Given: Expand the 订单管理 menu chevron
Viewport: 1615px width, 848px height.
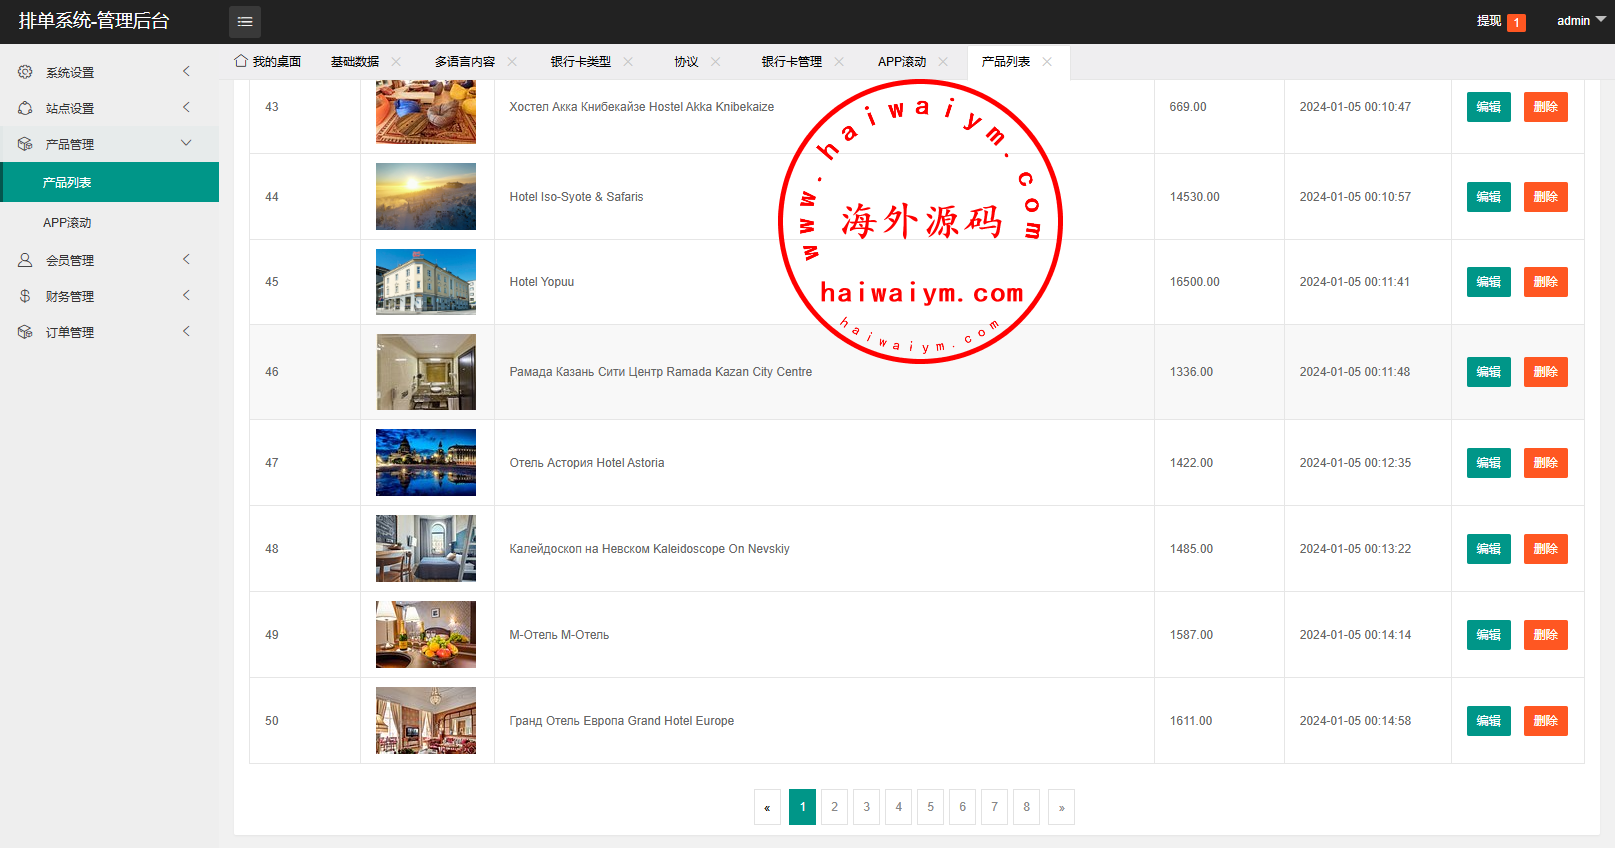Looking at the screenshot, I should [x=186, y=331].
